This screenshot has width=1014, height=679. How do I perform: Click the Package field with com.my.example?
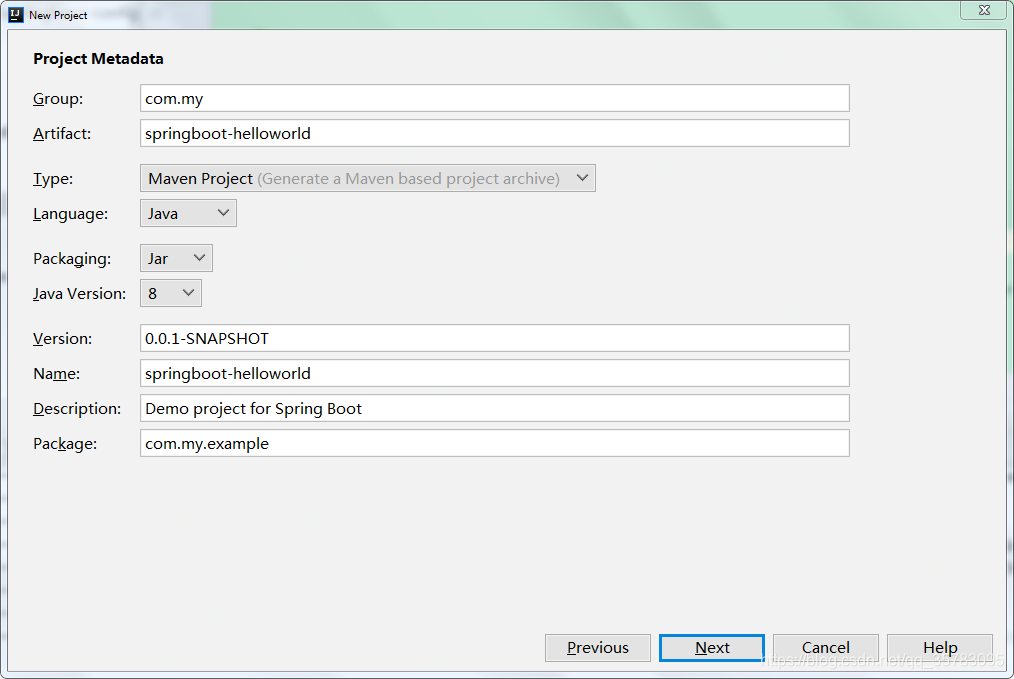495,443
